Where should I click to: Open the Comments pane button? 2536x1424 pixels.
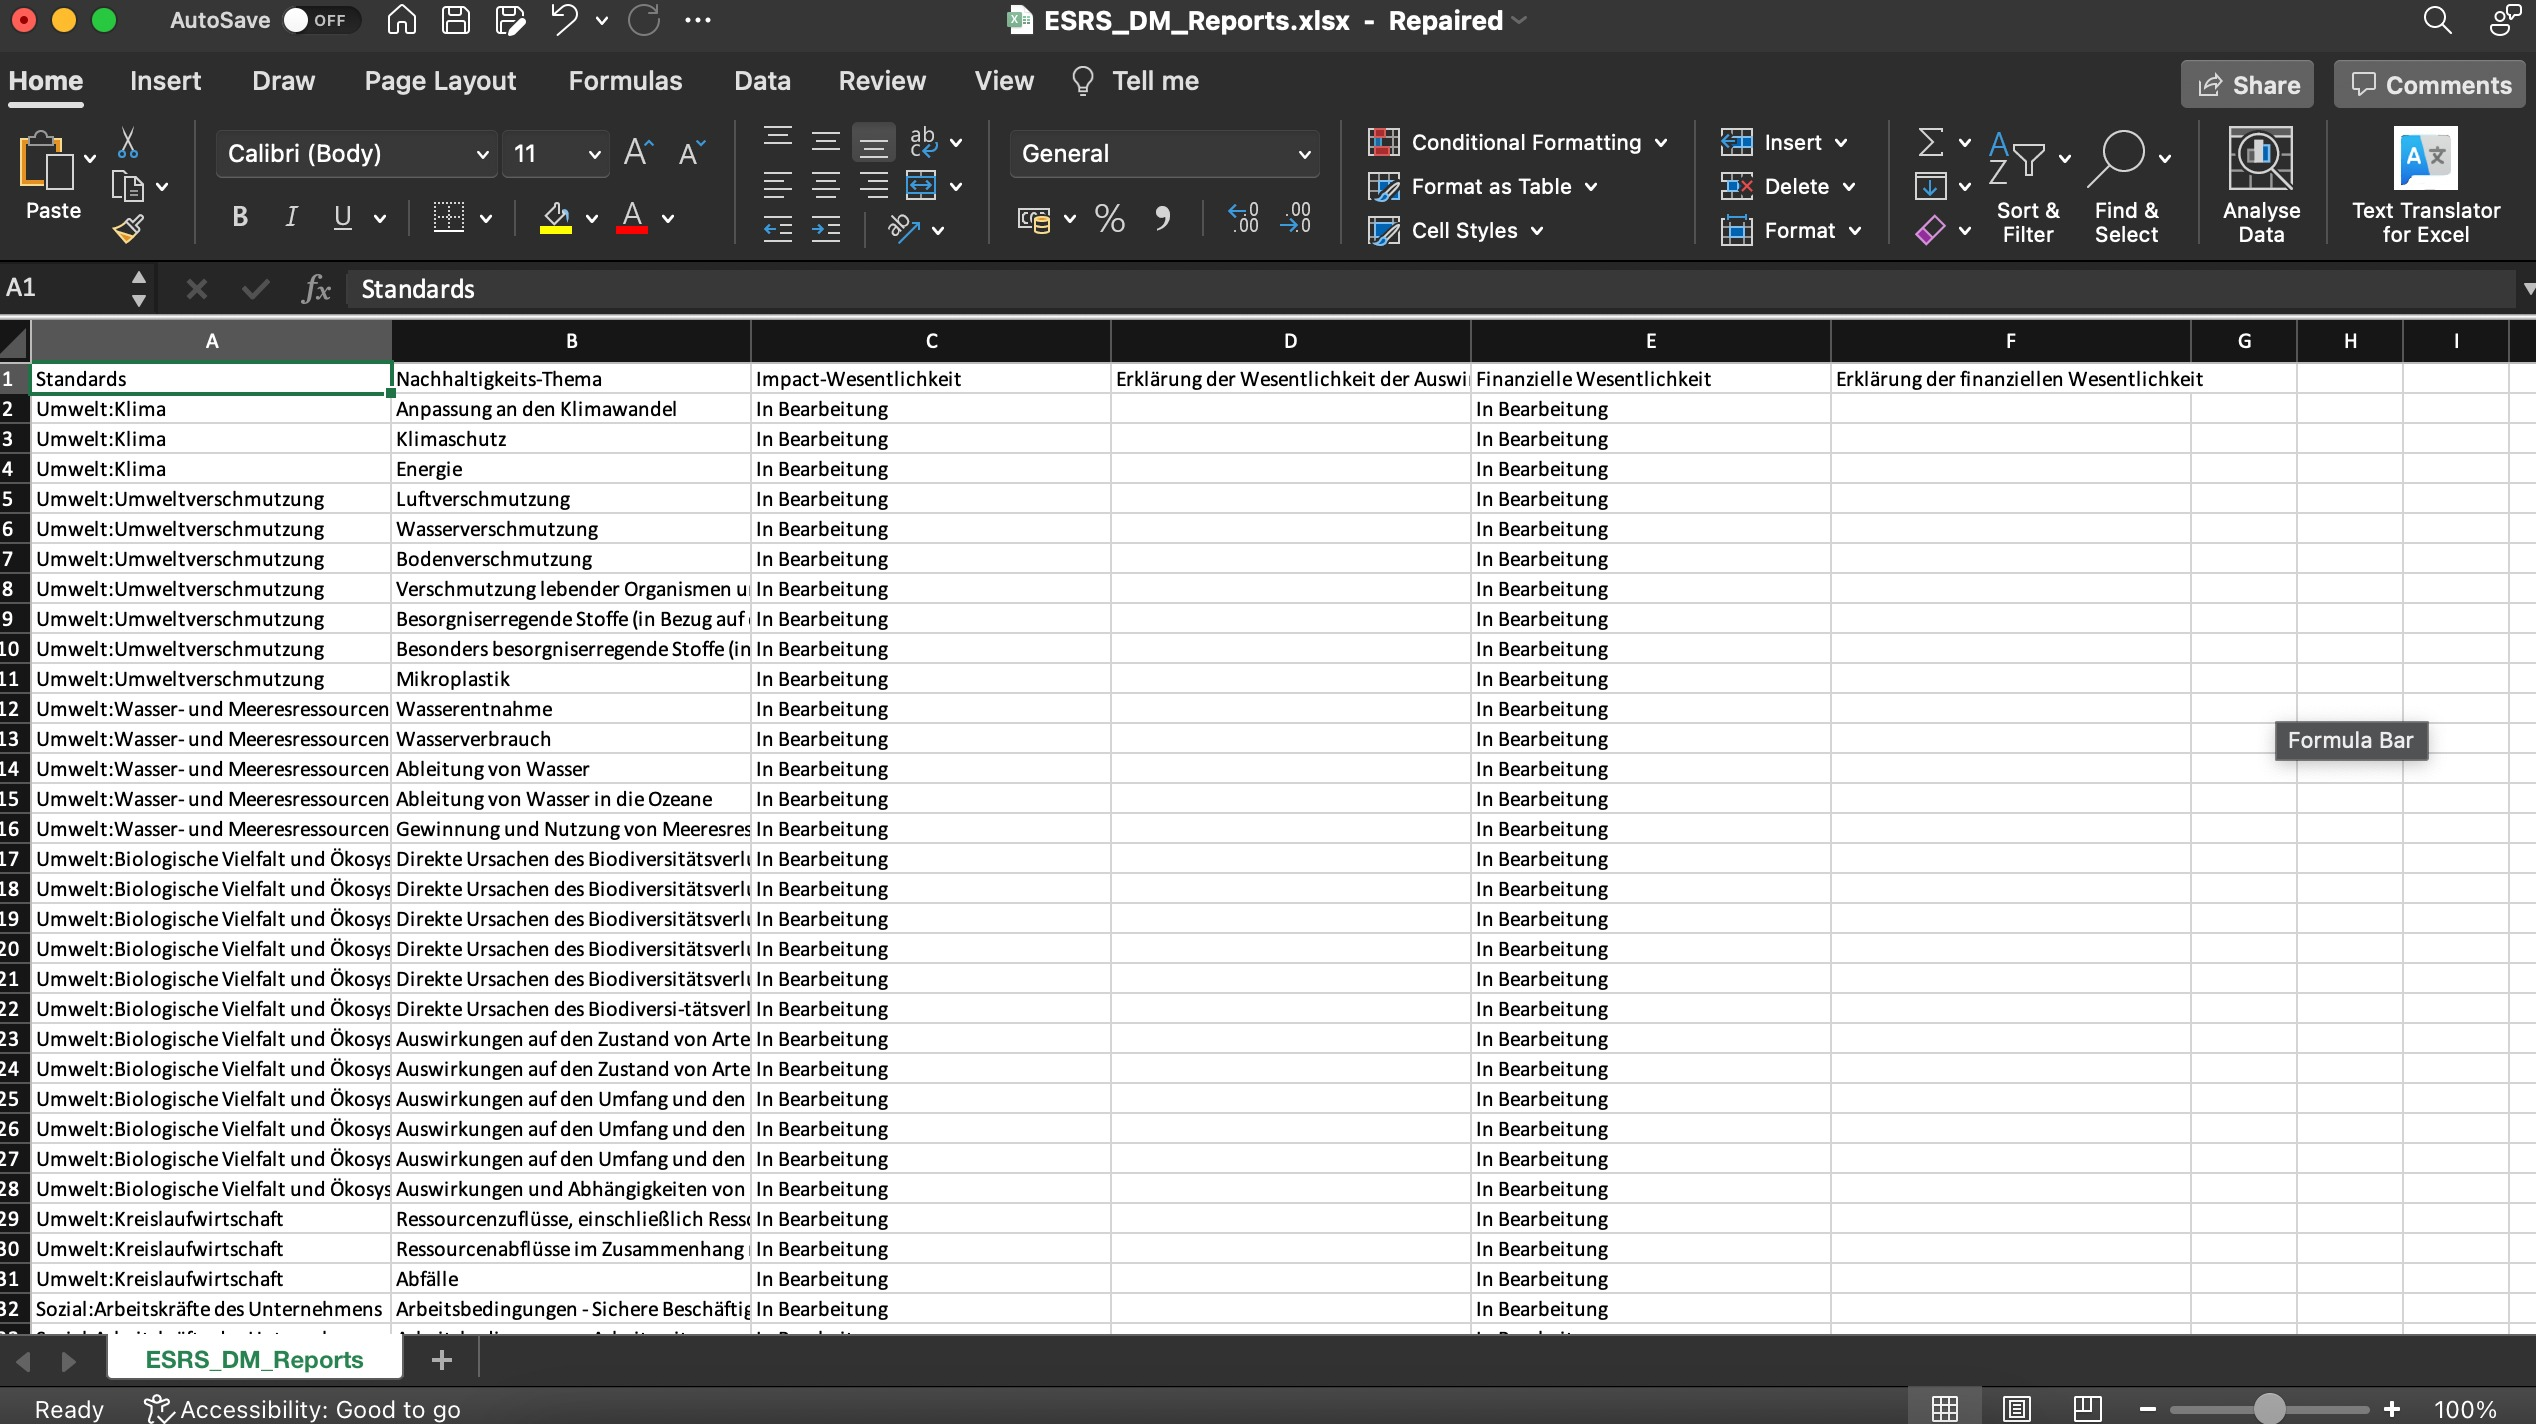(x=2430, y=85)
